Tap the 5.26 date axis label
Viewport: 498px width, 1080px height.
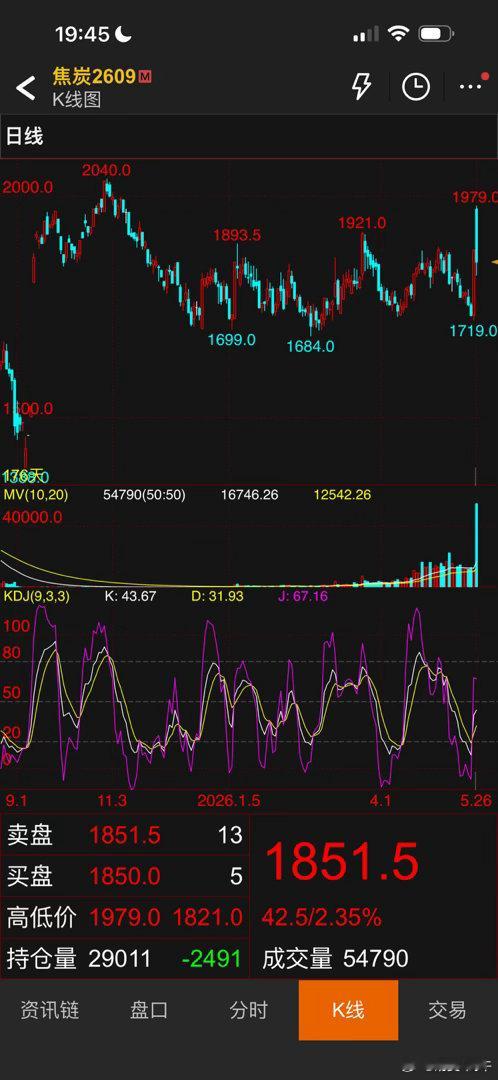475,800
